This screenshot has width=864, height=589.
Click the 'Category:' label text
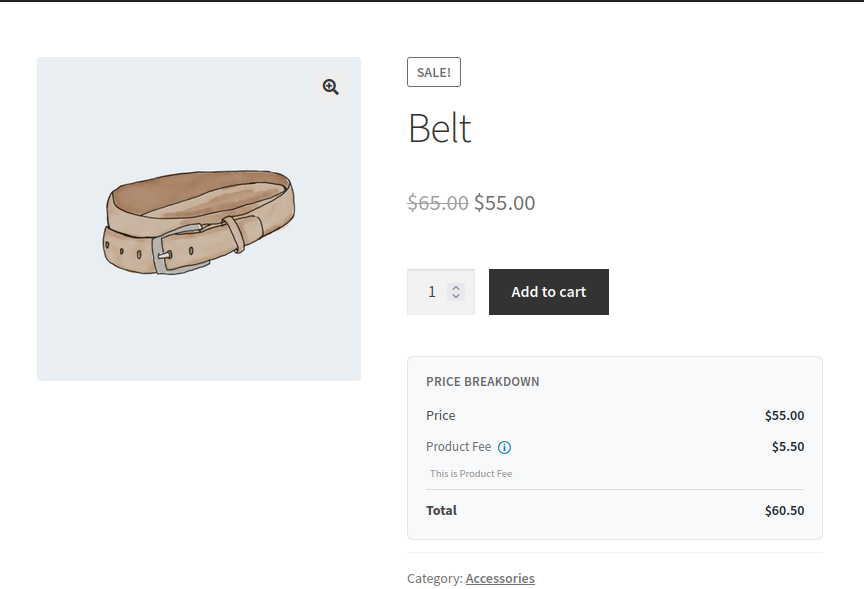[x=434, y=578]
